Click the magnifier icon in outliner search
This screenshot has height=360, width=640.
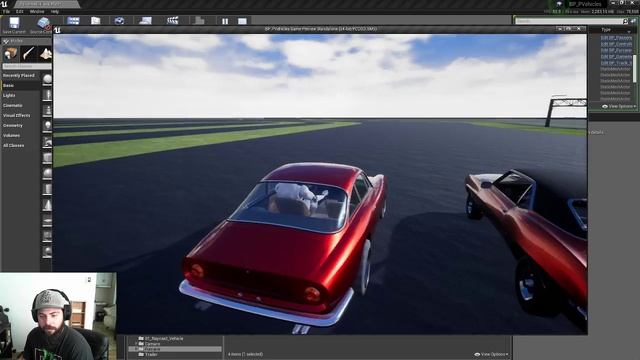(x=625, y=21)
